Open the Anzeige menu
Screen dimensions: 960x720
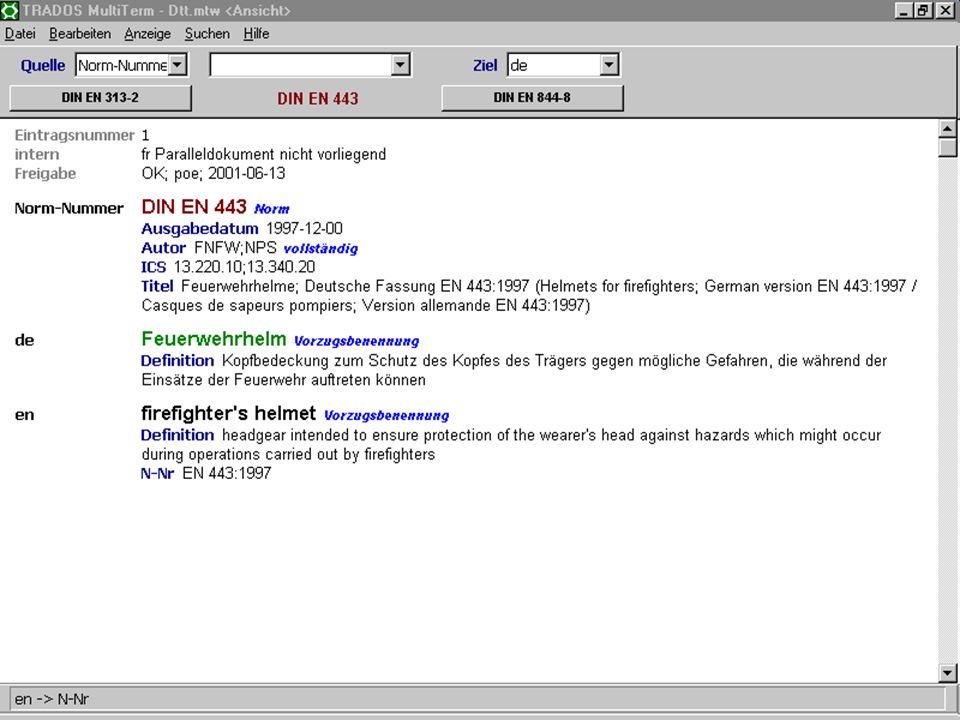148,34
